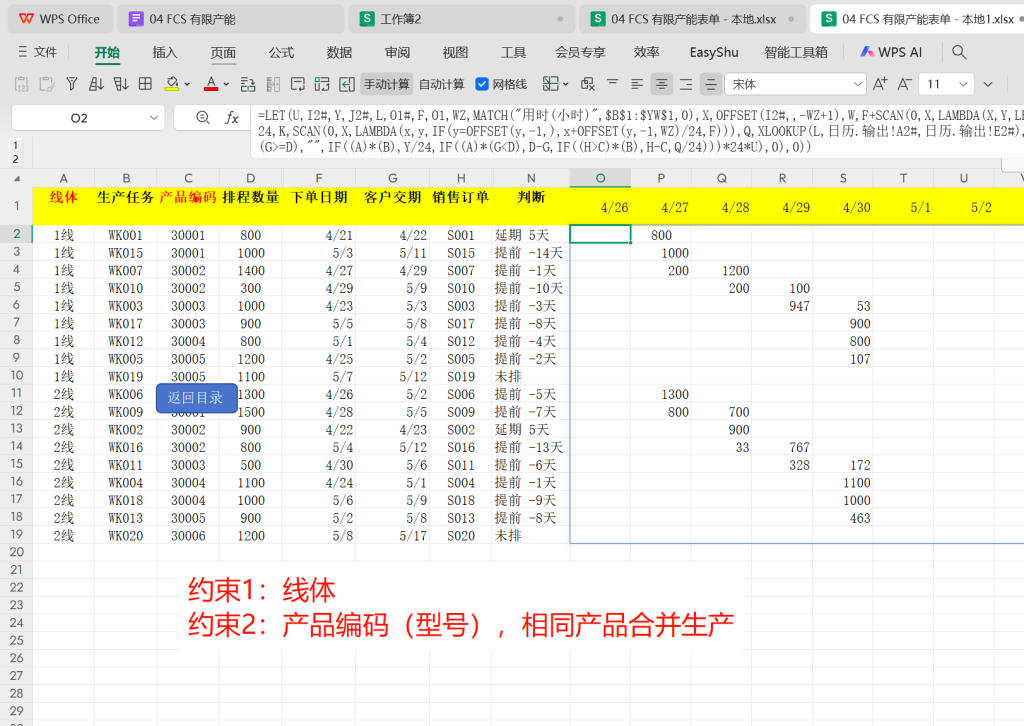
Task: Click the paste-as-values clipboard icon
Action: pos(22,84)
